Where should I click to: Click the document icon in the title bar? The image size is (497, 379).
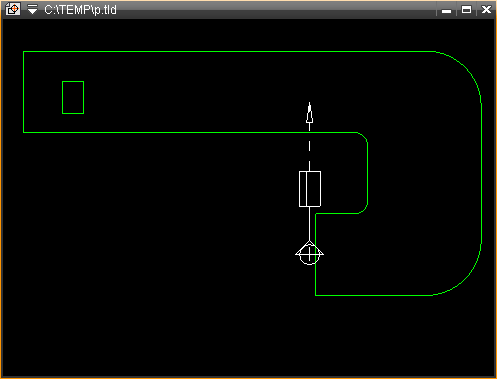click(x=13, y=9)
